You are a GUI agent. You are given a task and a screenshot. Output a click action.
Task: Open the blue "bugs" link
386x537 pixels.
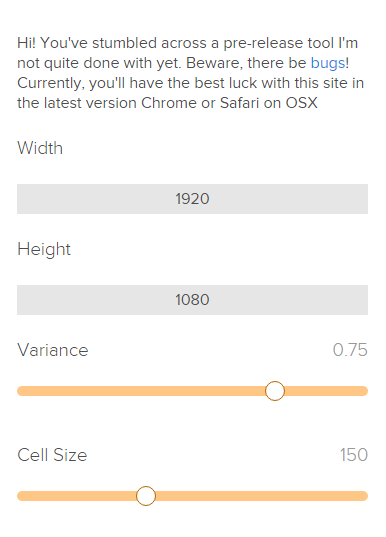pos(327,64)
